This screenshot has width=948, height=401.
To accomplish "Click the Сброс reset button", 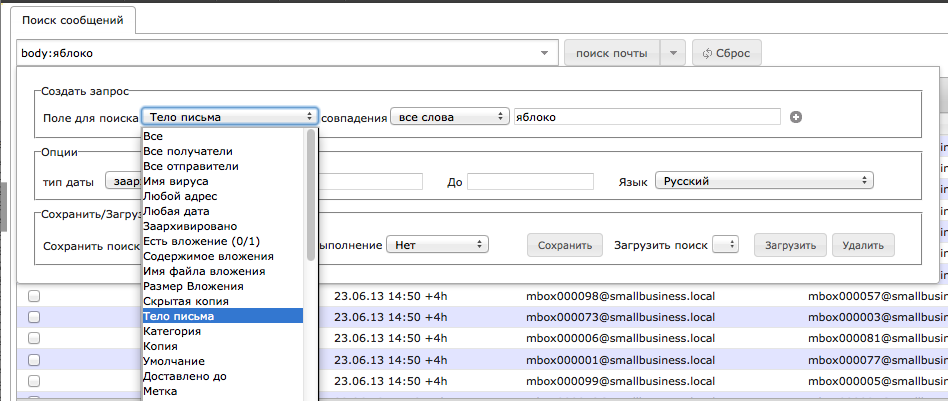I will point(727,53).
